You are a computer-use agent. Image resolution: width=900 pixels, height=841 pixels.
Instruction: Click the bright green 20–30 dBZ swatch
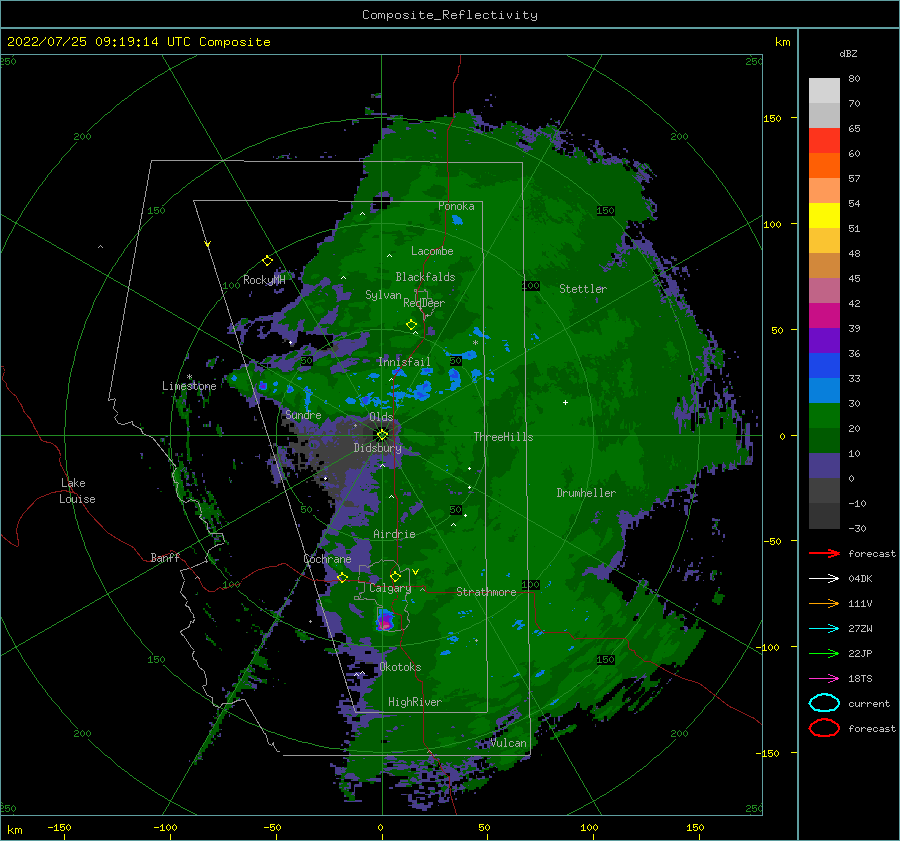[824, 415]
